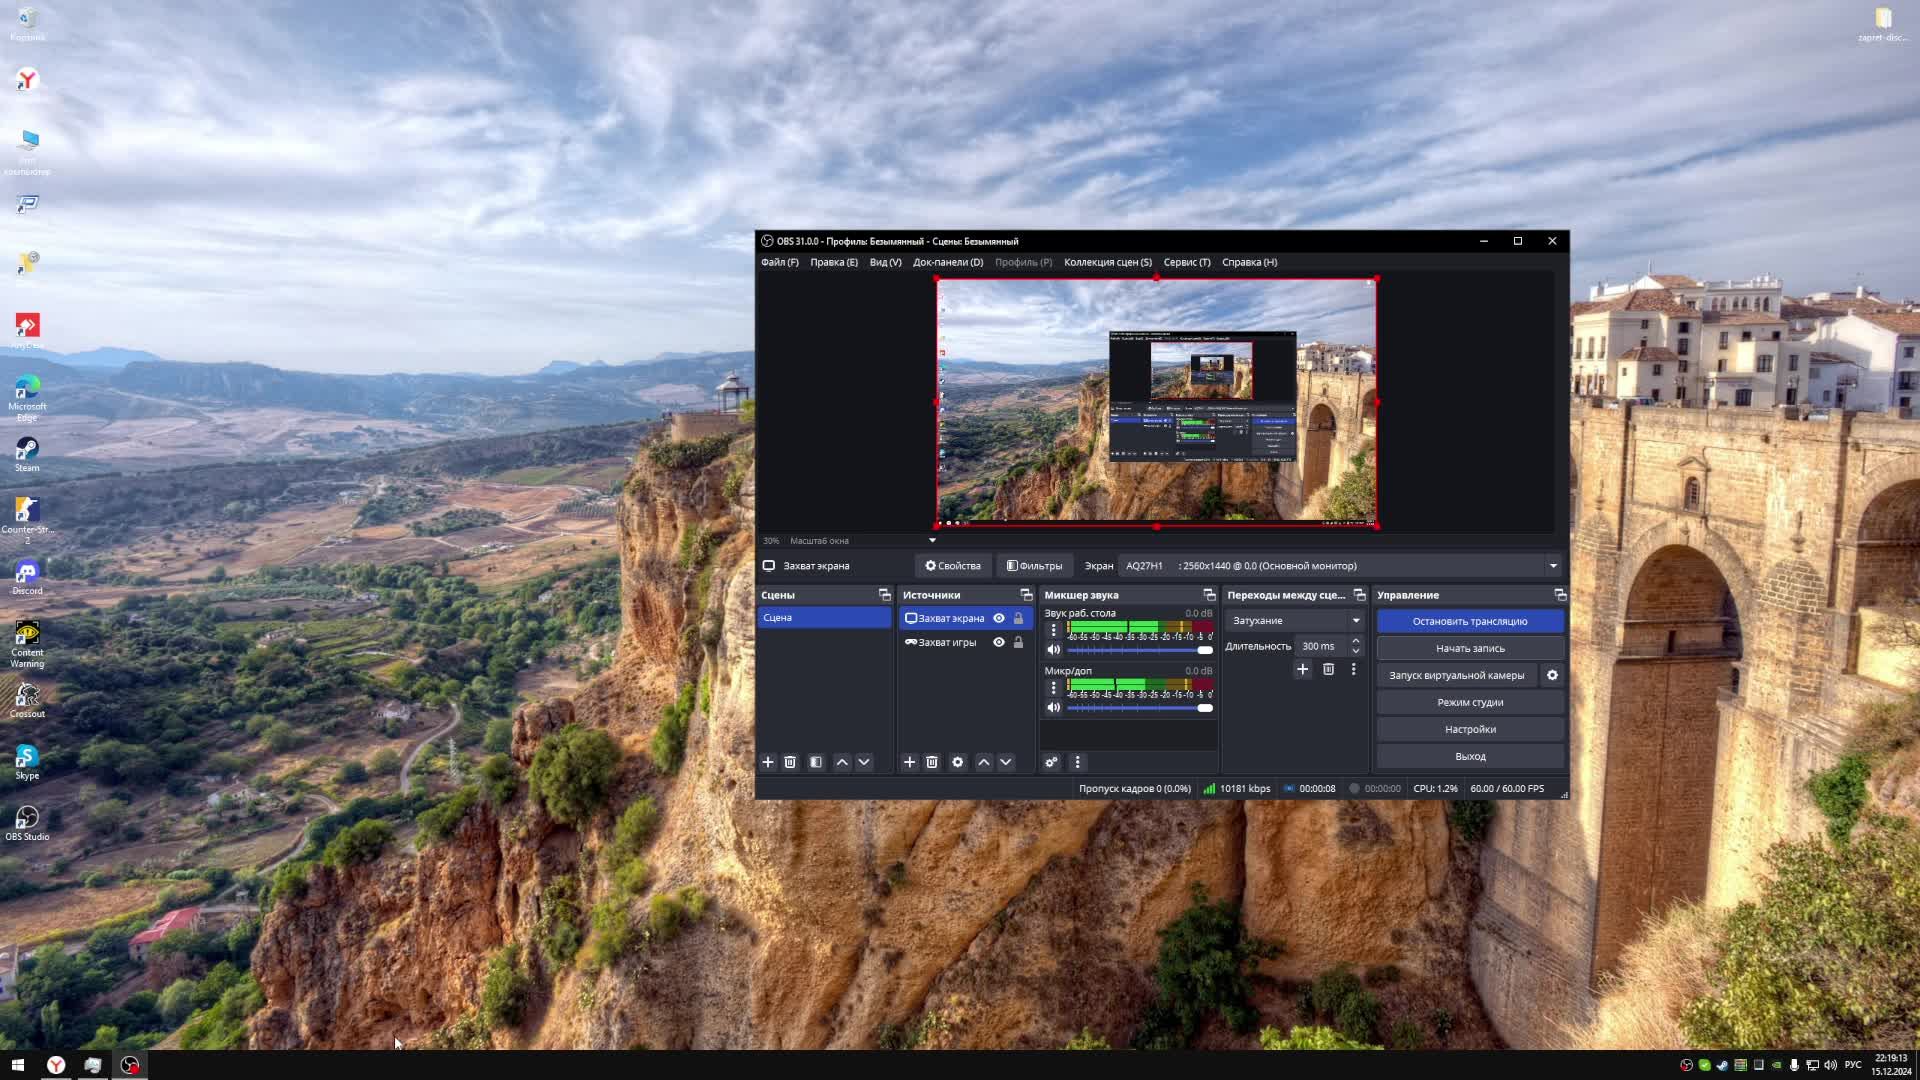Screen dimensions: 1920x1080
Task: Open OBS Studio desktop shortcut
Action: [27, 824]
